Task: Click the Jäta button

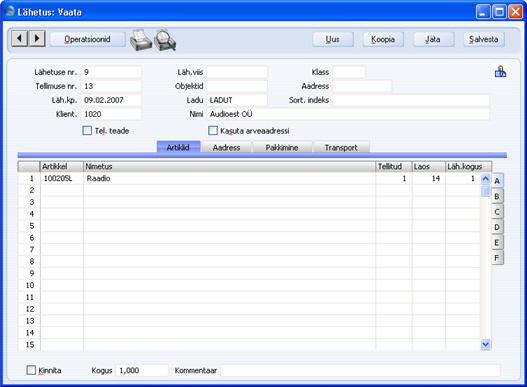Action: click(433, 39)
